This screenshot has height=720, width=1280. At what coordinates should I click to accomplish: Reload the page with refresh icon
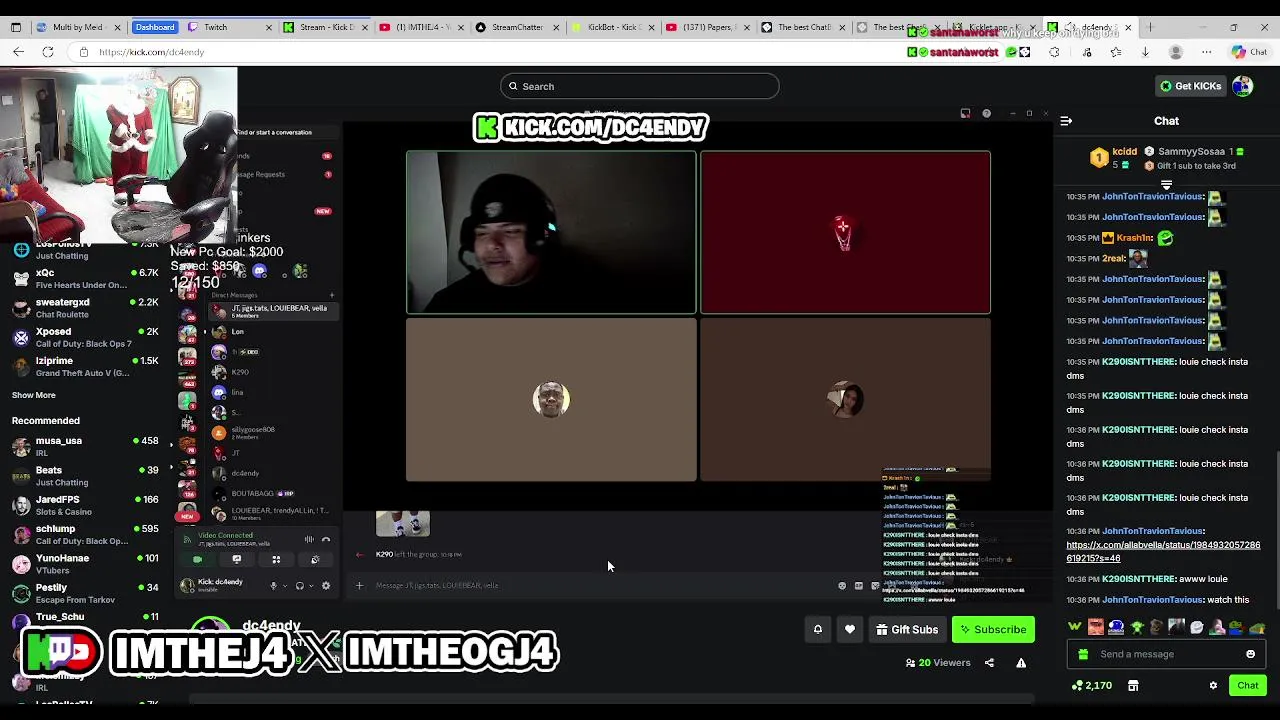point(48,52)
